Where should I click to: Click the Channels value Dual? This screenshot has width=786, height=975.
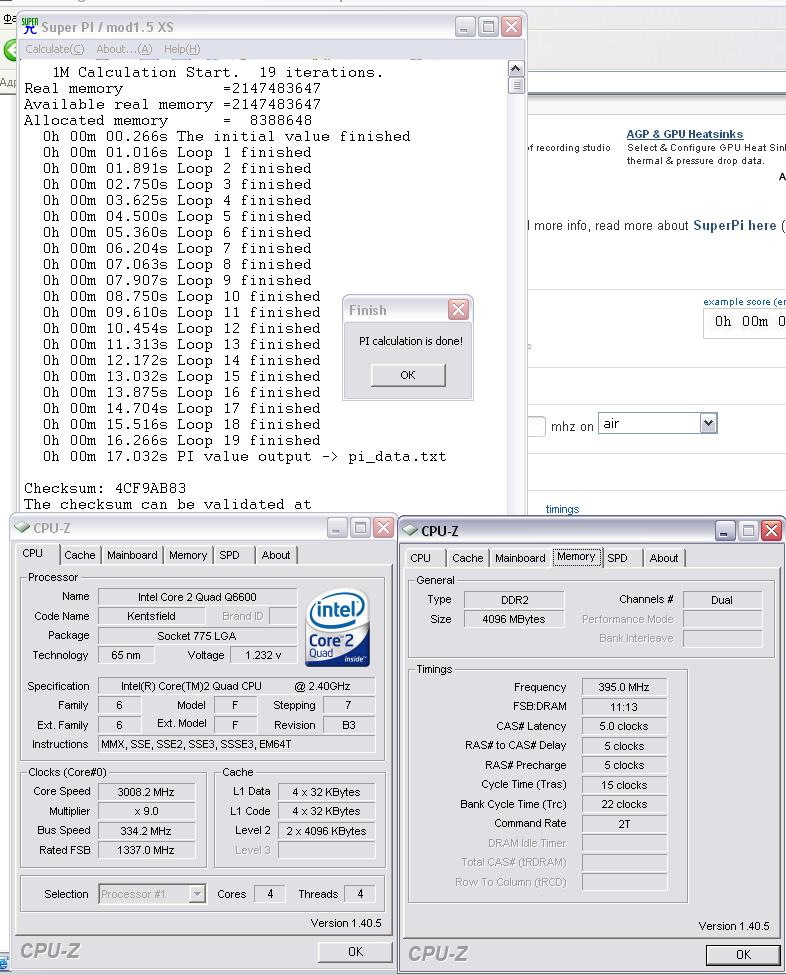722,599
